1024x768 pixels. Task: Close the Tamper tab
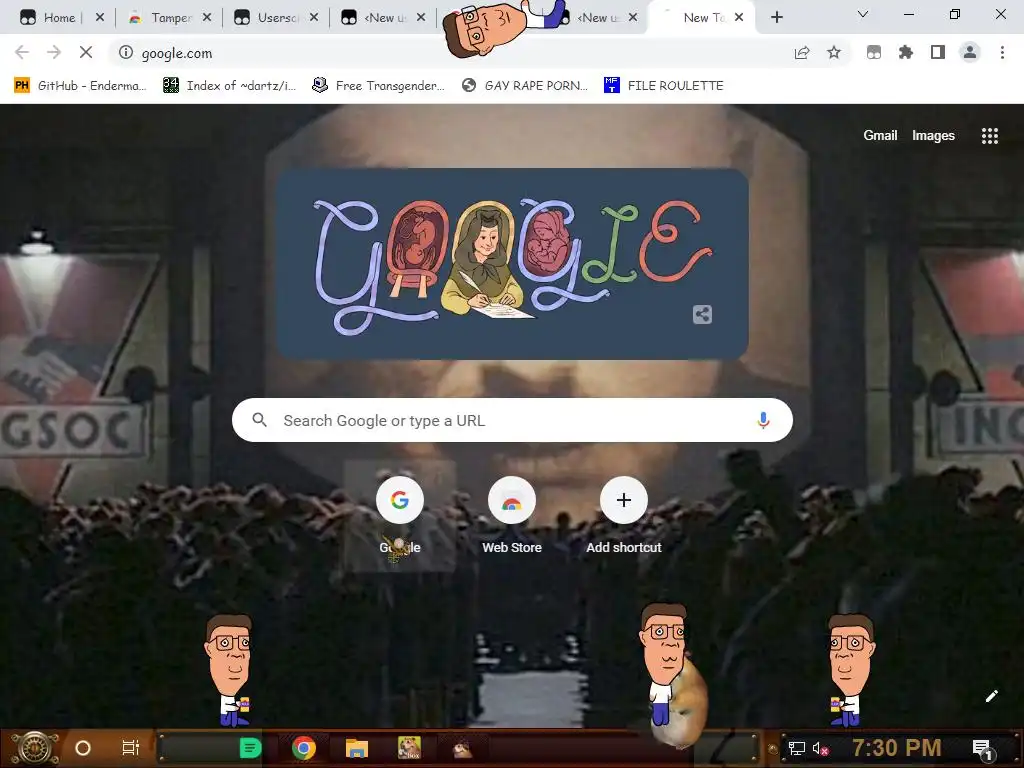[x=206, y=17]
